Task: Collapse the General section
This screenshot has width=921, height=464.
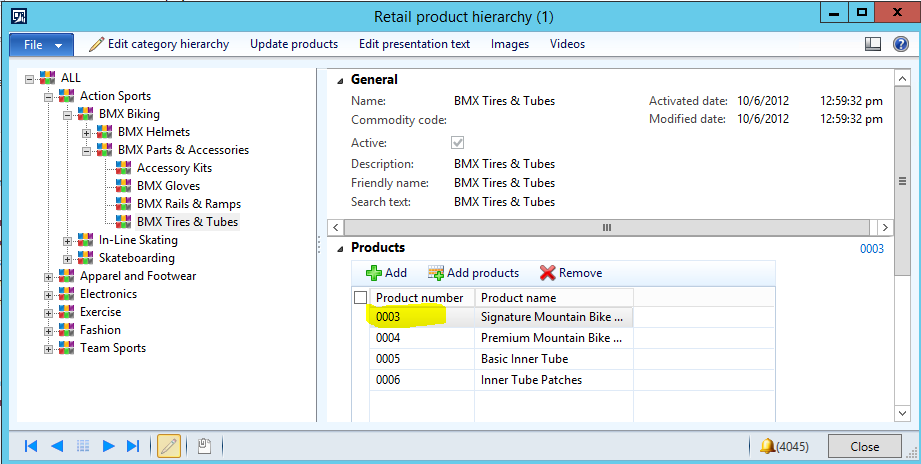Action: [339, 80]
